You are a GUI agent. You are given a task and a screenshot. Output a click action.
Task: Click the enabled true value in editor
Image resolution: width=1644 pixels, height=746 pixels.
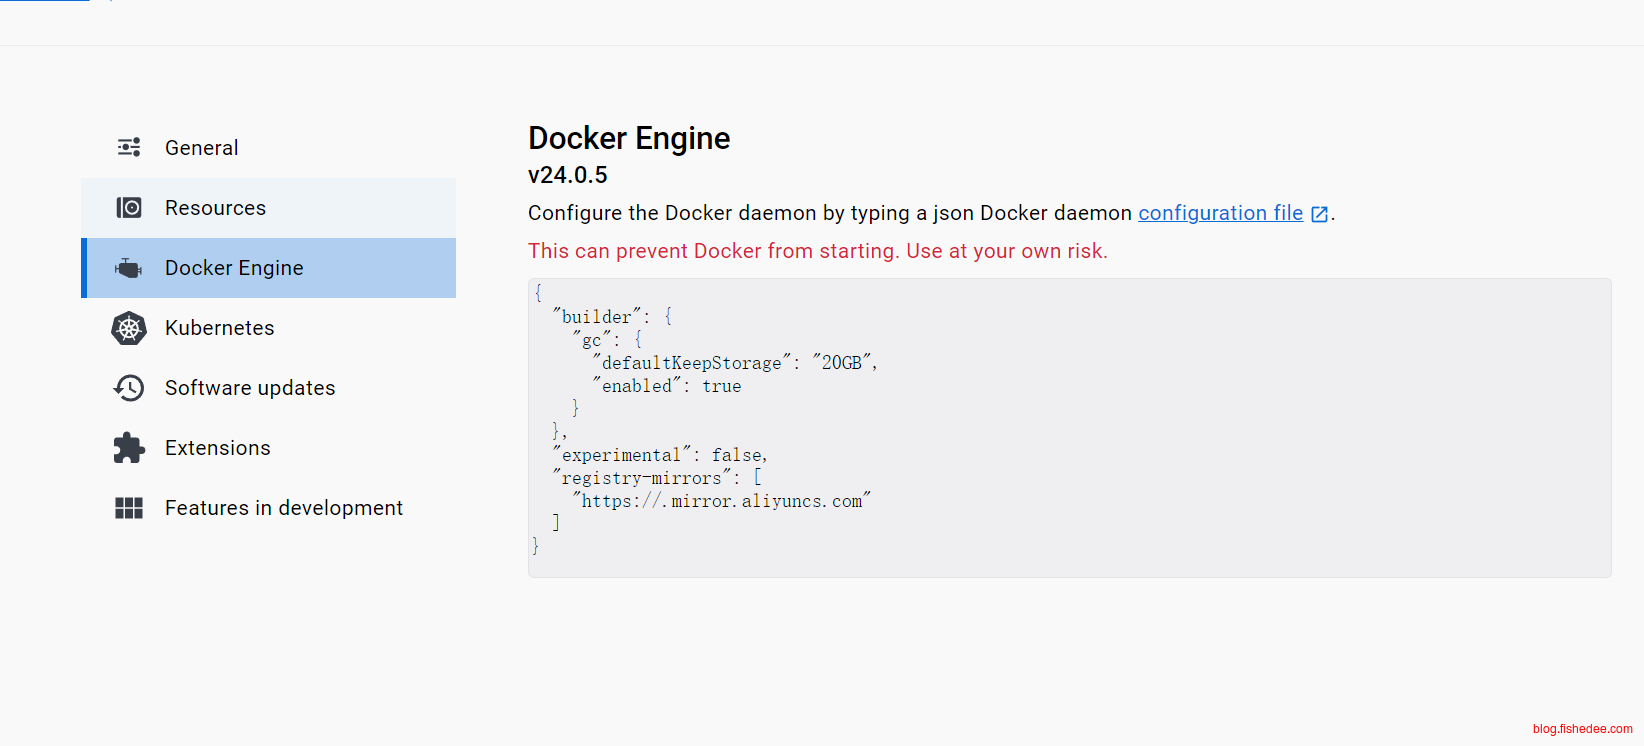[721, 386]
